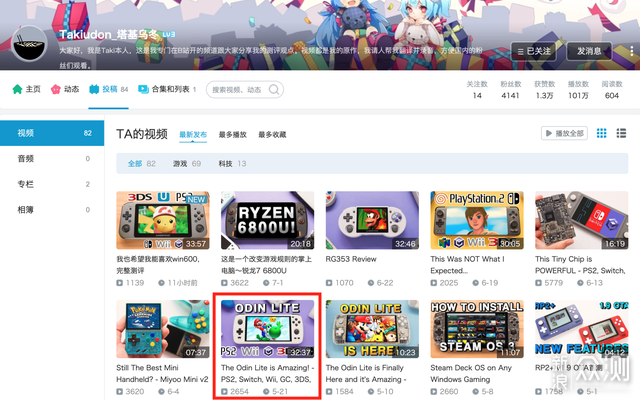This screenshot has height=400, width=640.
Task: Open the HOW TO INSTALL Steam OS thumbnail
Action: click(x=477, y=329)
